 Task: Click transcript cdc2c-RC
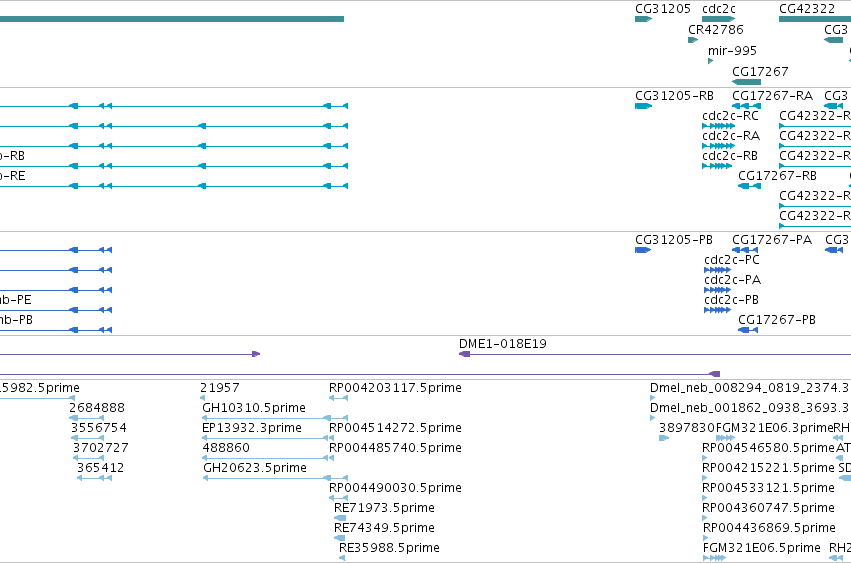pyautogui.click(x=730, y=116)
